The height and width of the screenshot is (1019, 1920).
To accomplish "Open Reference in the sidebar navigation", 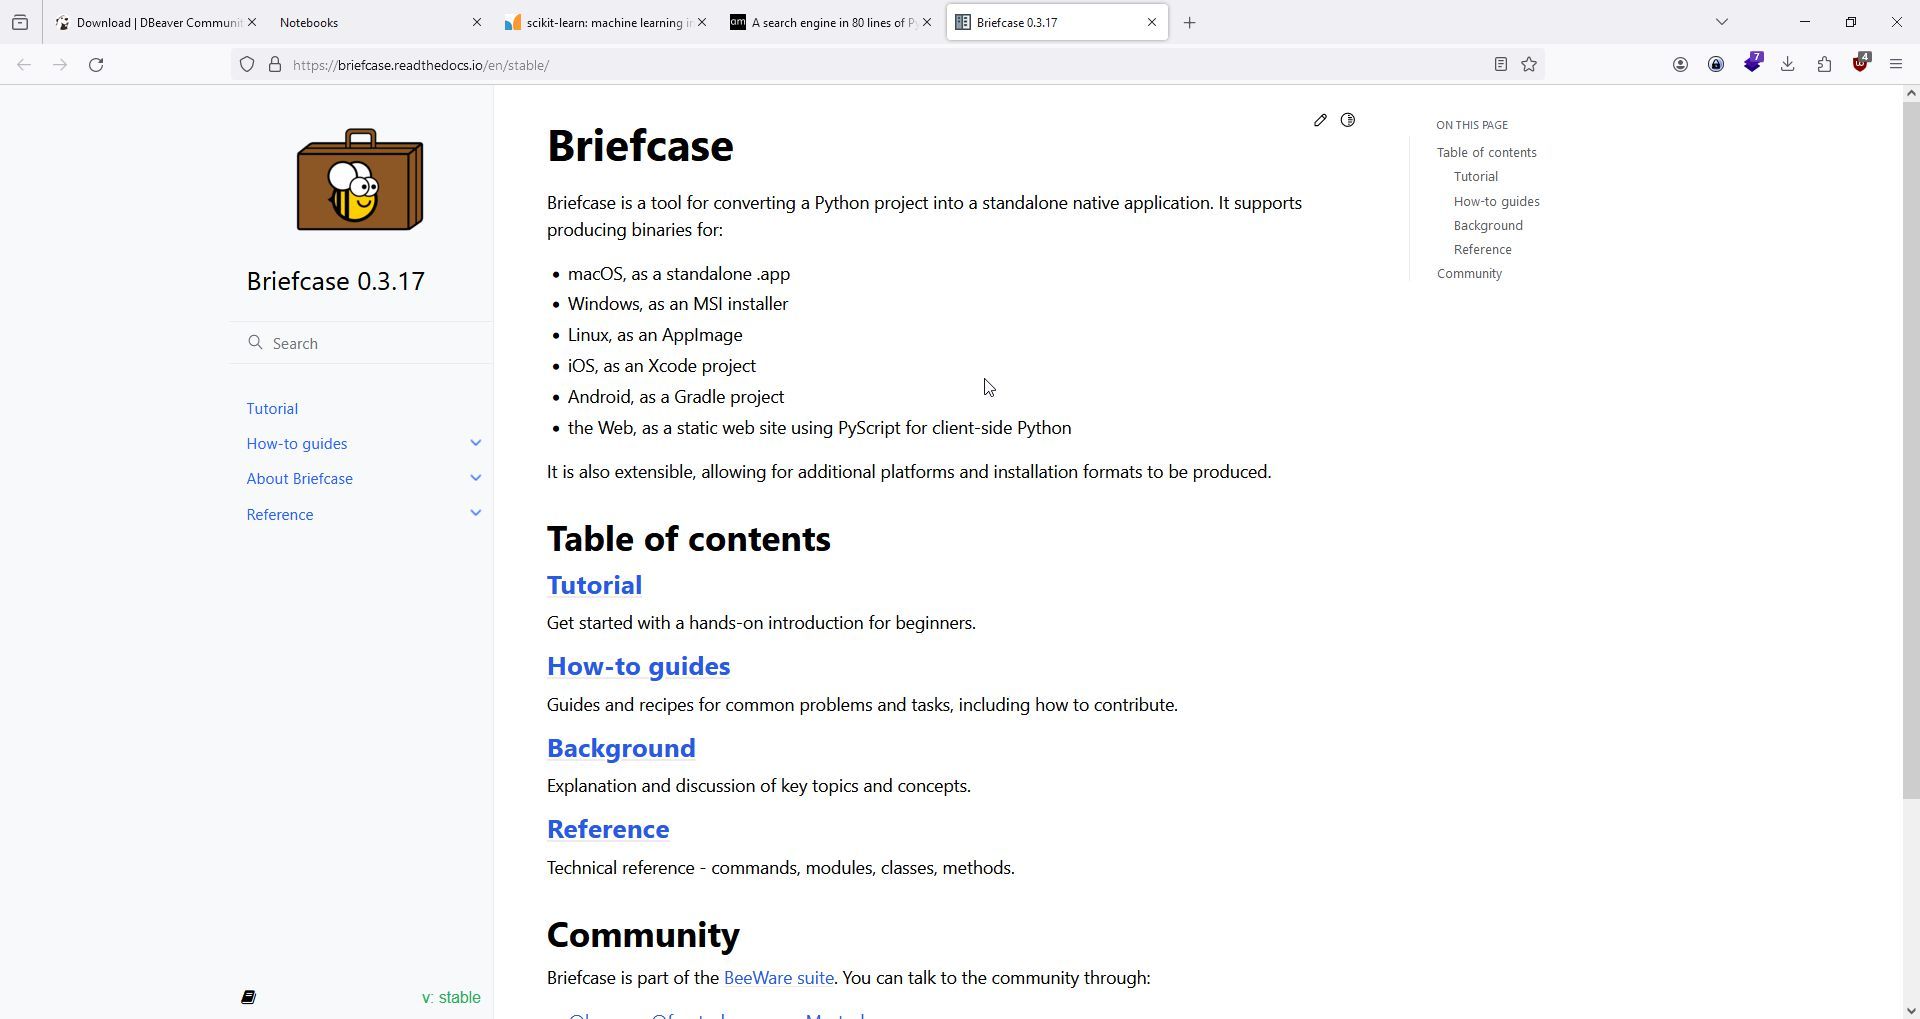I will [280, 515].
